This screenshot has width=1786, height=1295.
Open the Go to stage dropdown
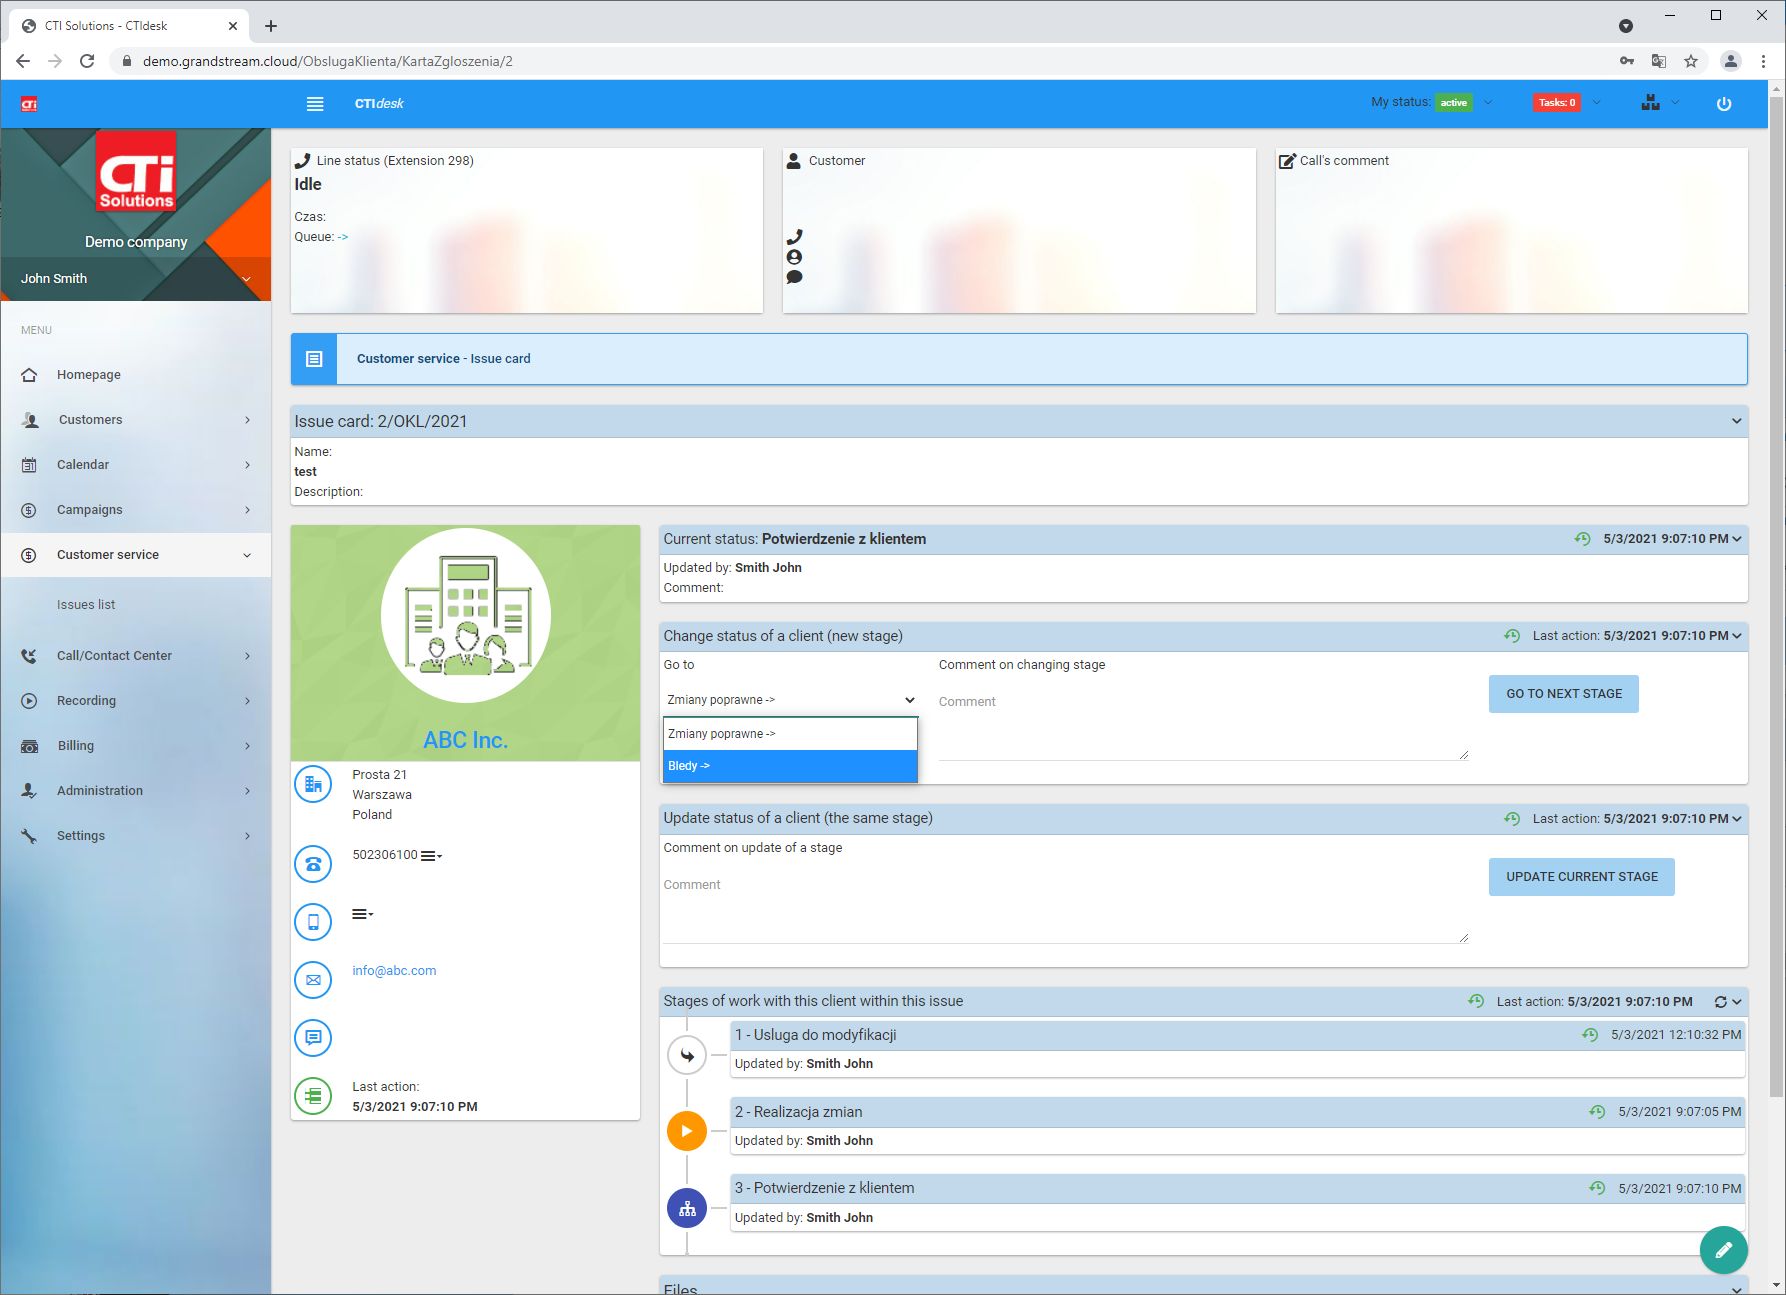790,700
